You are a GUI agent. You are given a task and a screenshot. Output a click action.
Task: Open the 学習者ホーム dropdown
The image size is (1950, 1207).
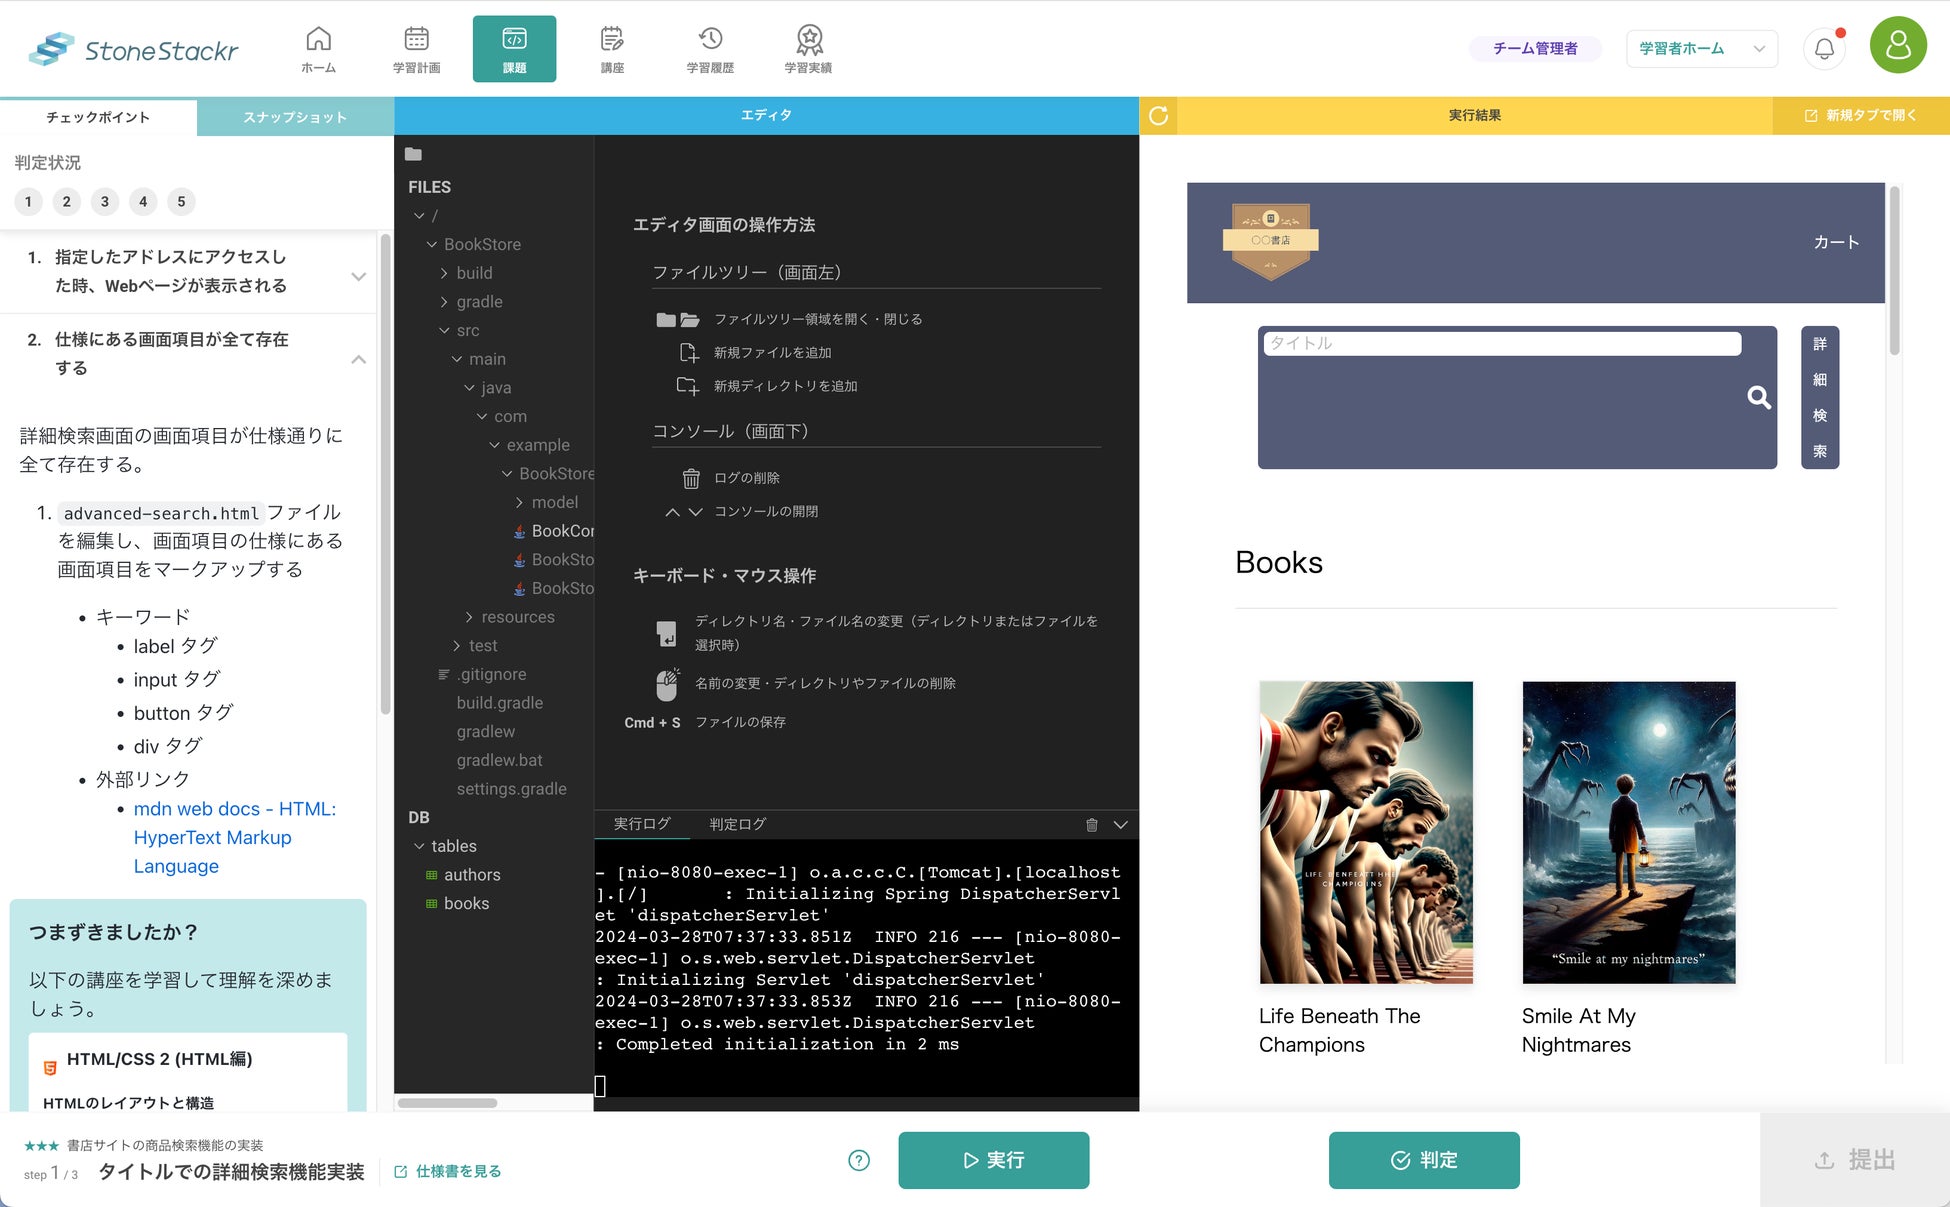pos(1701,48)
